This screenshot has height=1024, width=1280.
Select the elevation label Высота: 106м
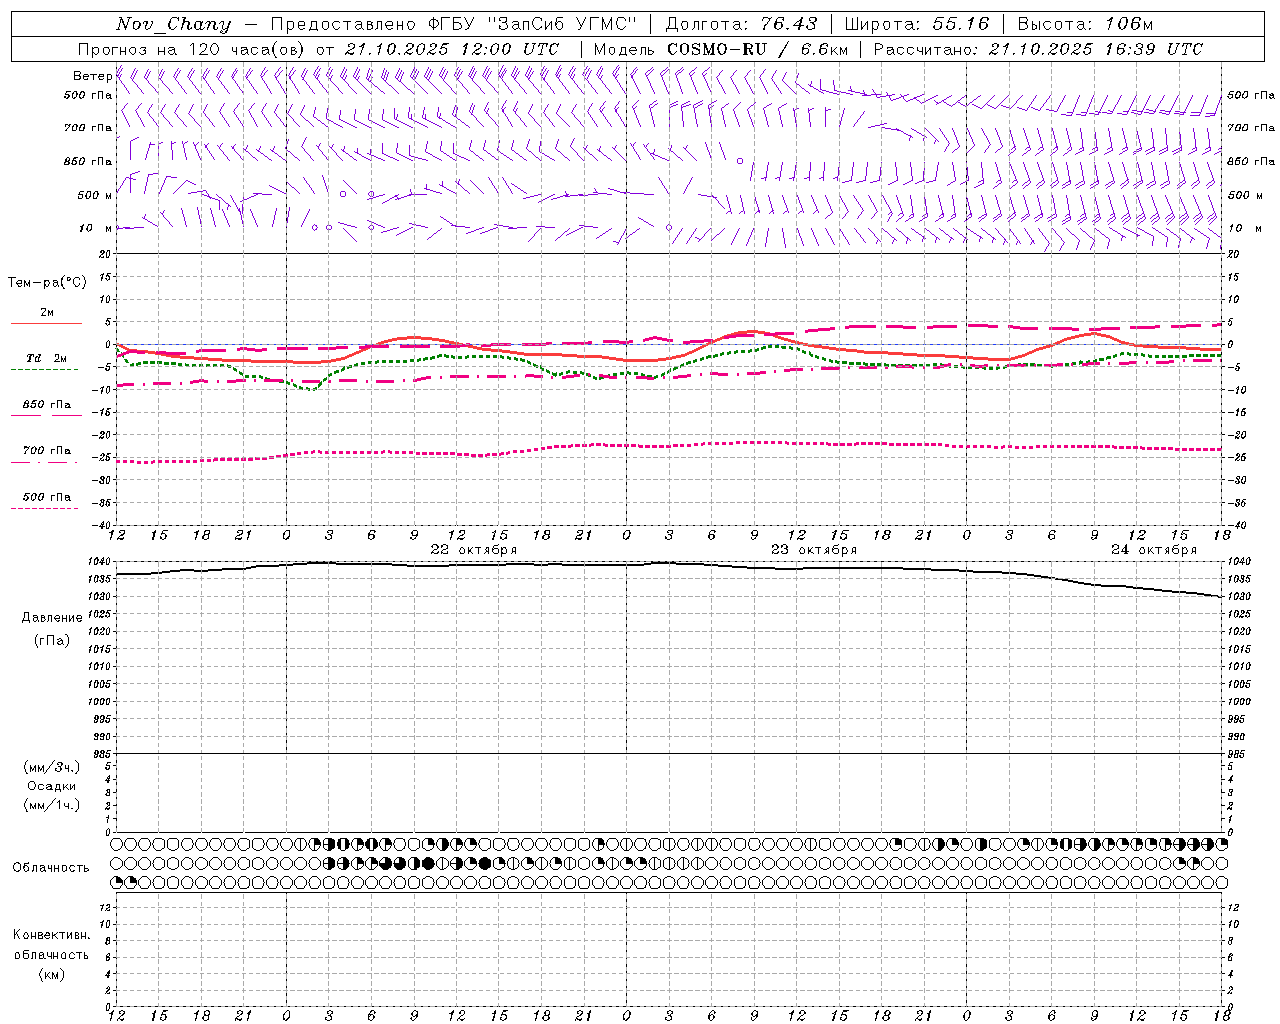point(1085,24)
